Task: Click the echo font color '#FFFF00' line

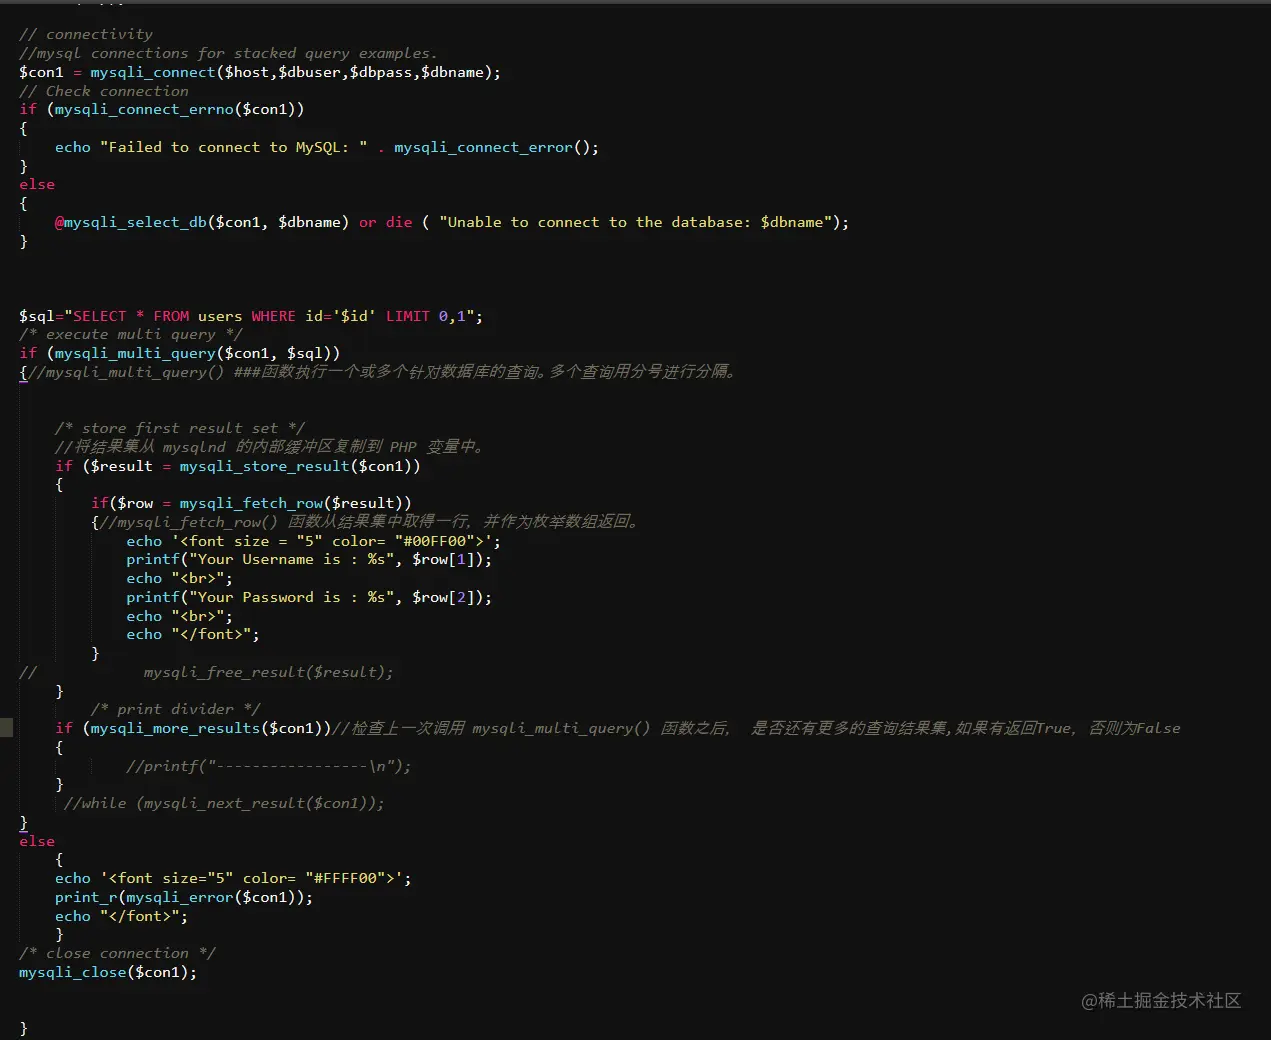Action: (x=233, y=878)
